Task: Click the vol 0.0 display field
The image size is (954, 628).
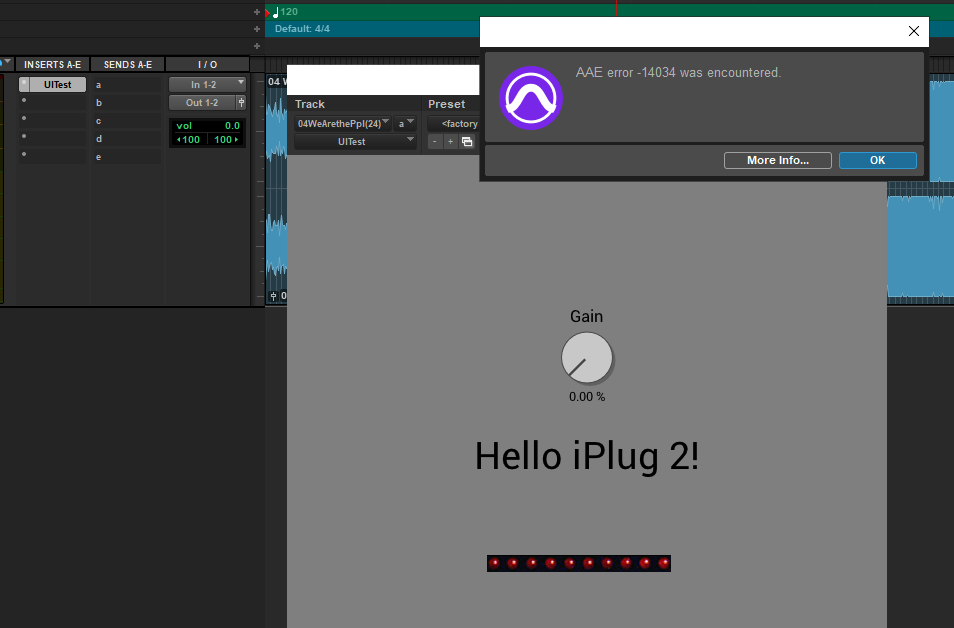Action: (x=207, y=125)
